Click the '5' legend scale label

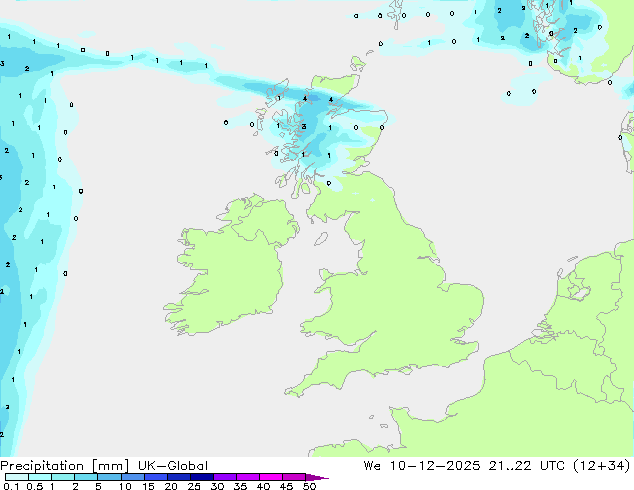click(98, 486)
